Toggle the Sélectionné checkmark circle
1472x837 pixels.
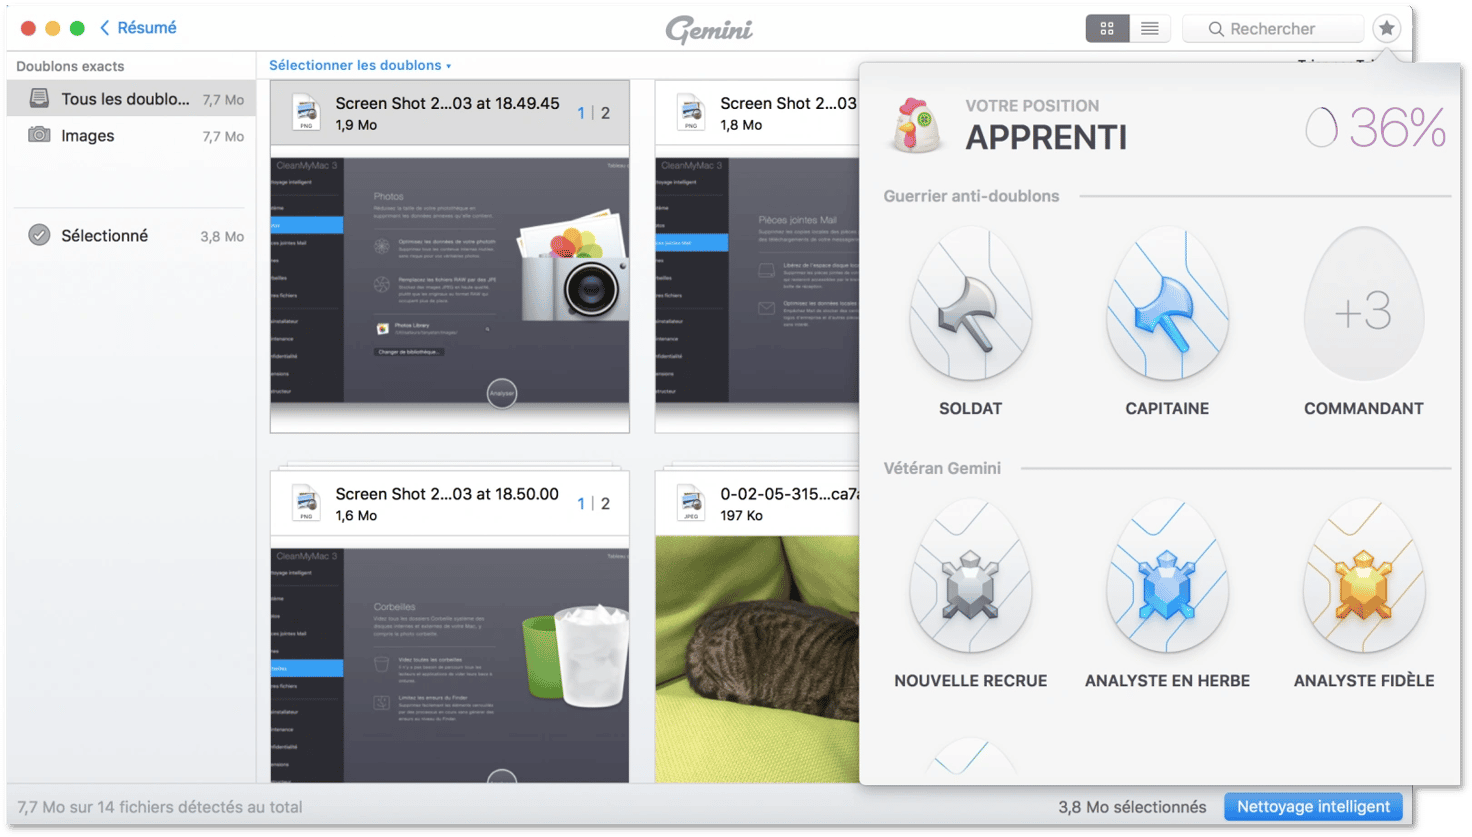coord(39,235)
